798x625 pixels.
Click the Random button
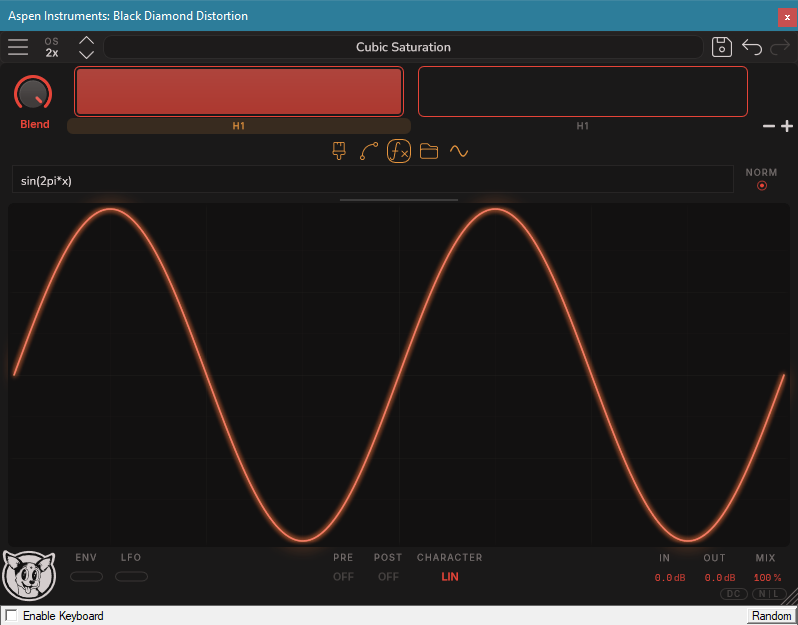[x=771, y=616]
